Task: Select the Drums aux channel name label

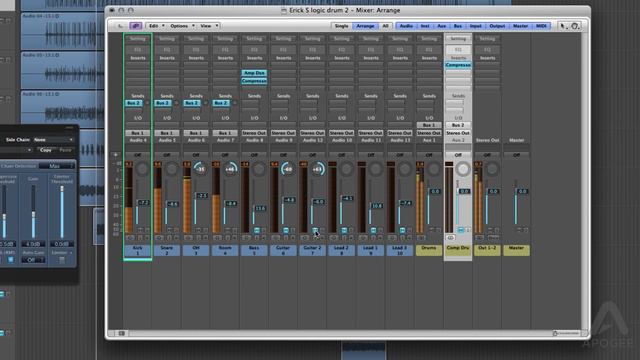Action: pos(429,250)
